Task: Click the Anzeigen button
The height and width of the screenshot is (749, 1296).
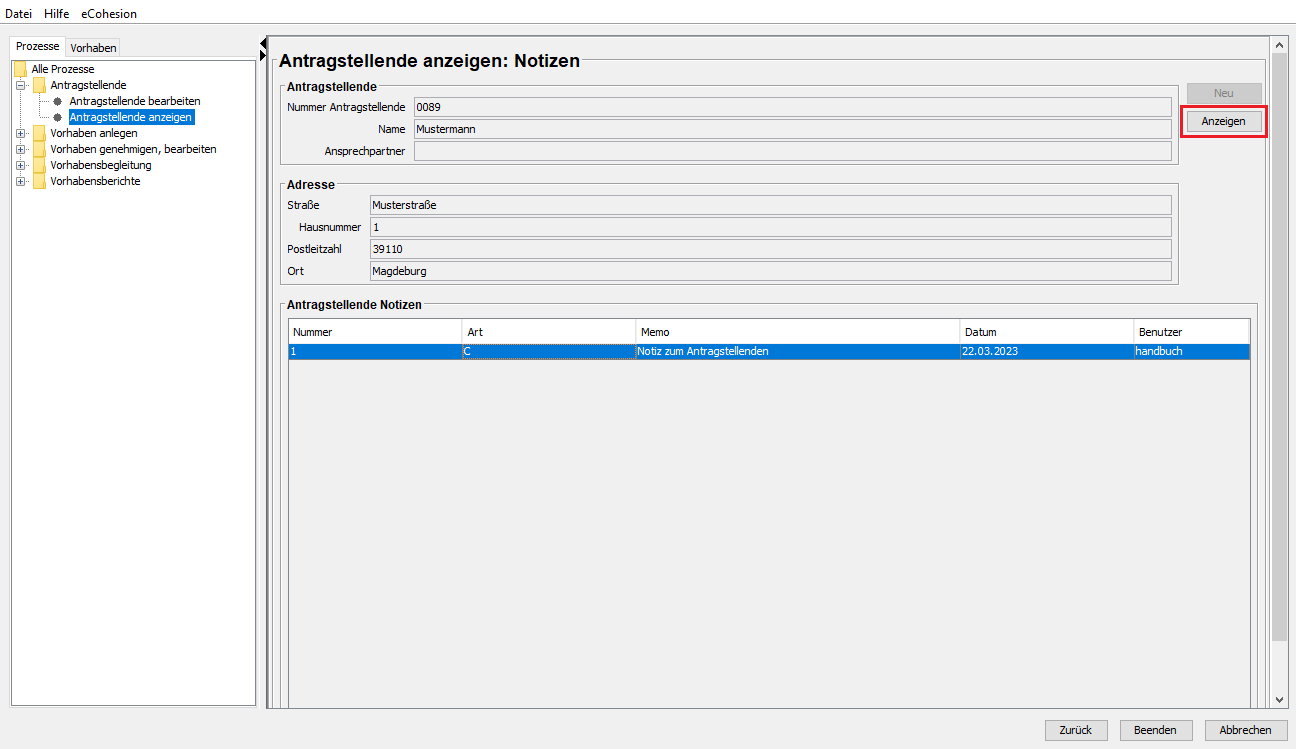Action: (1224, 121)
